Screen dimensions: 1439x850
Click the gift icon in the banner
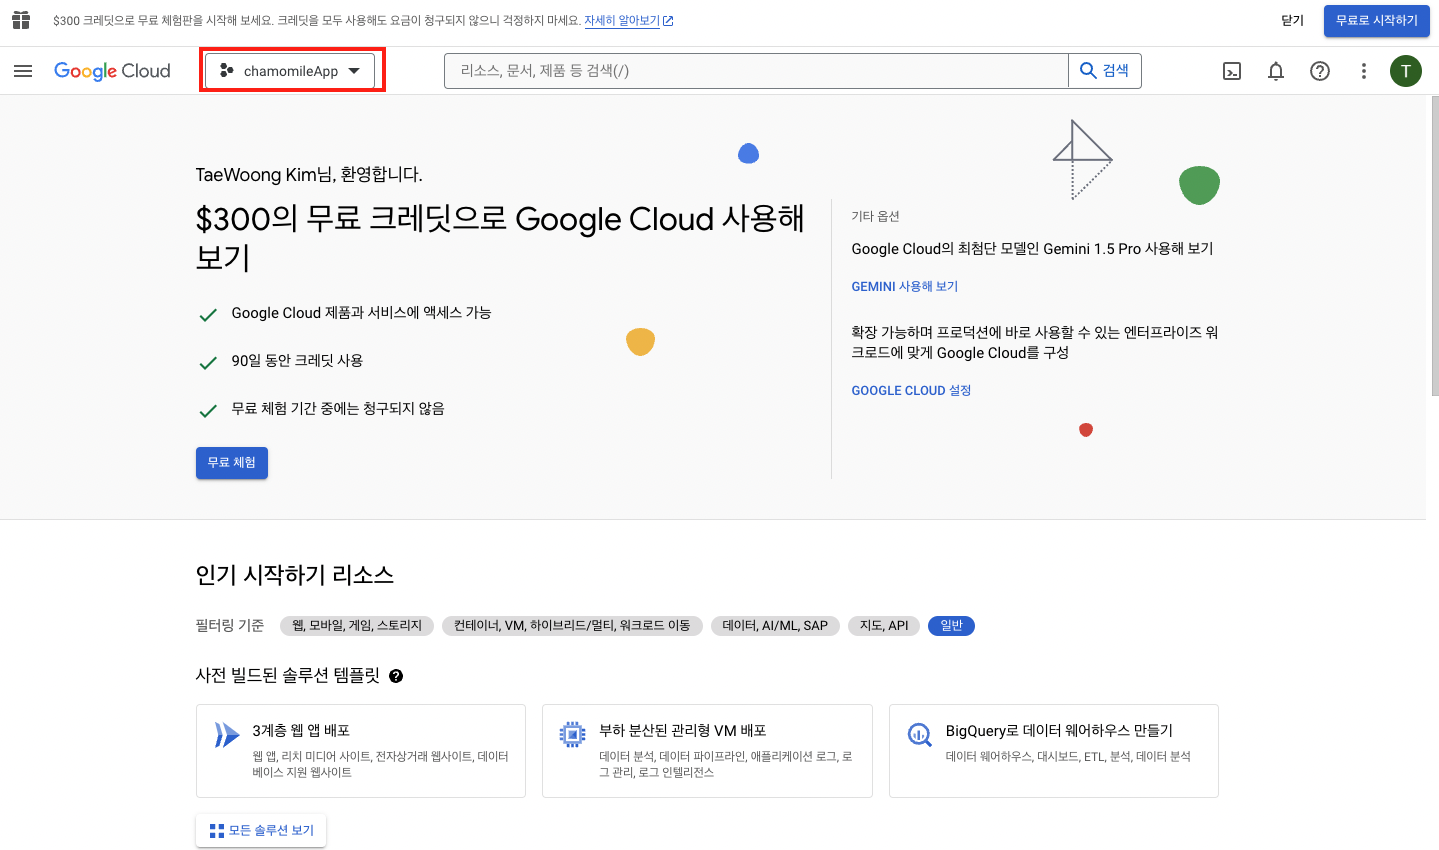point(21,20)
